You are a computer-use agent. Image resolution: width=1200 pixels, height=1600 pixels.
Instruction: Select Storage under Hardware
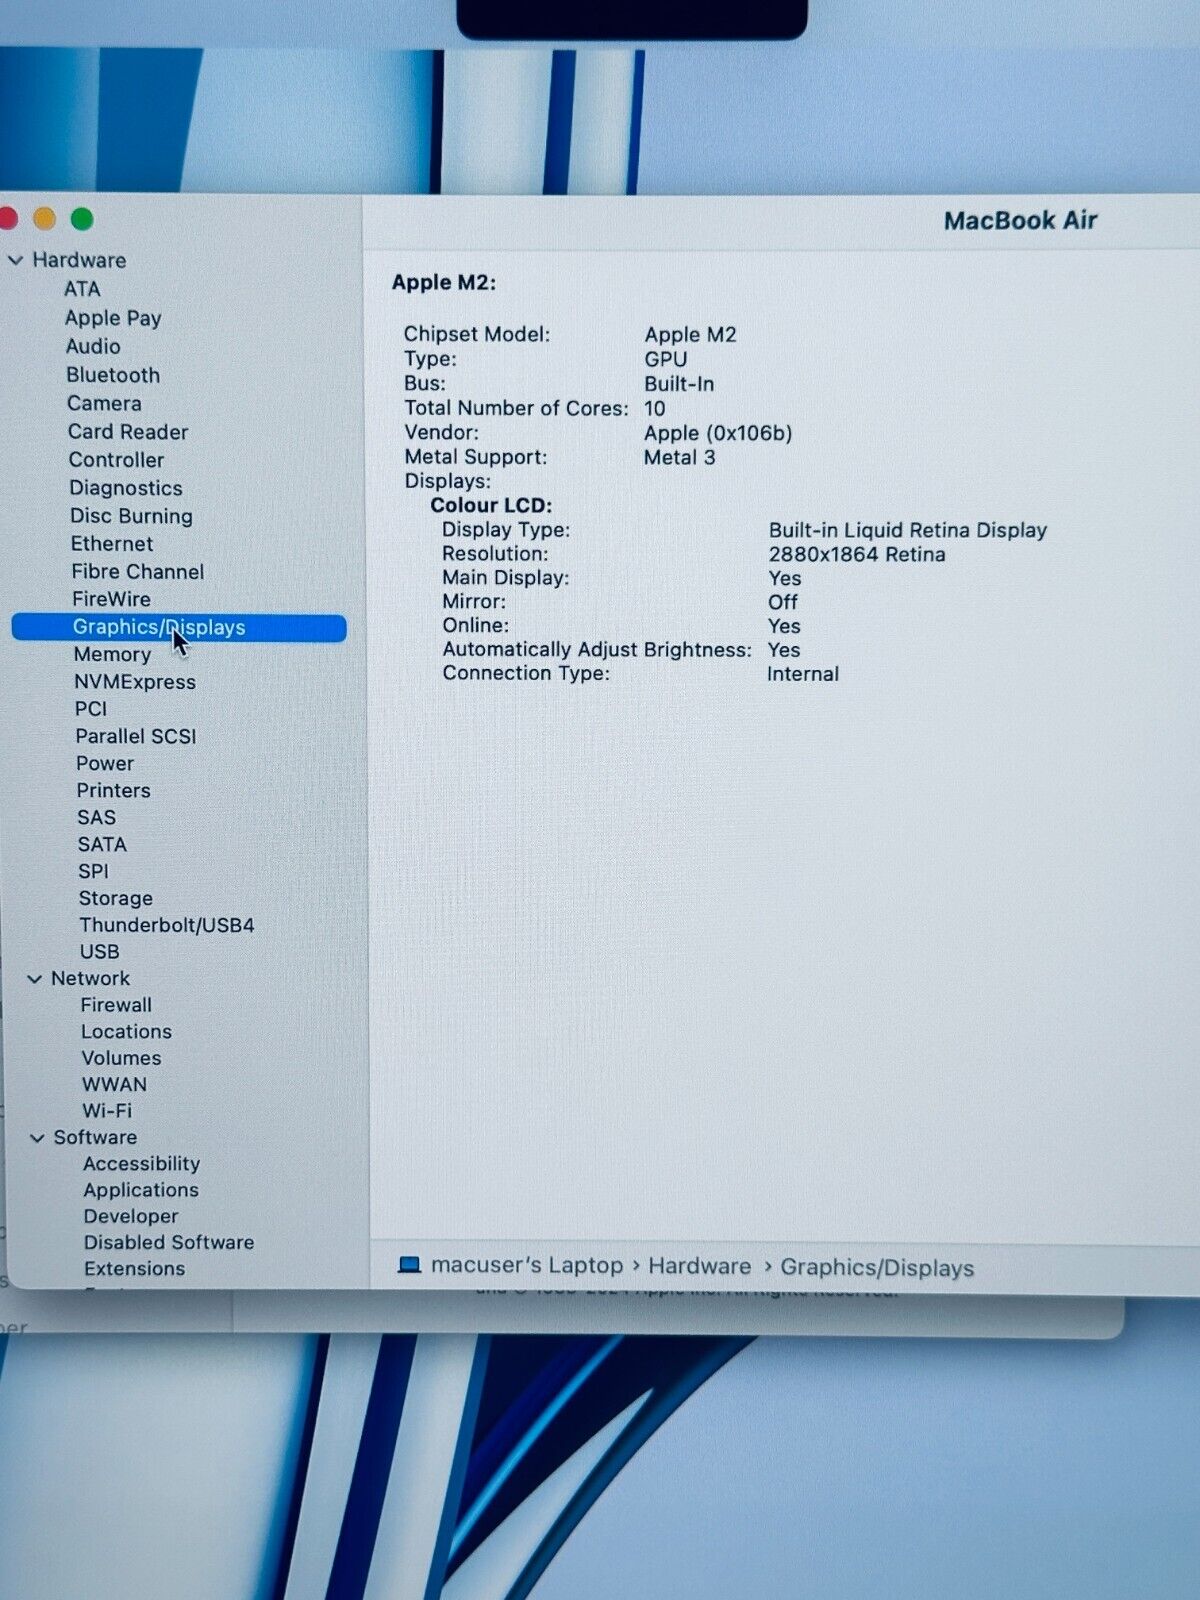point(116,898)
